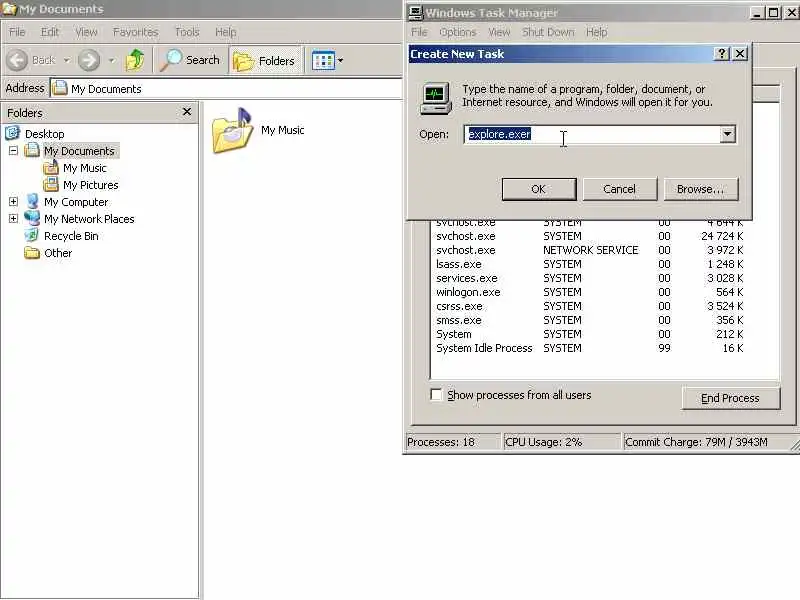The height and width of the screenshot is (600, 800).
Task: Select the System Idle Process row
Action: click(x=589, y=348)
